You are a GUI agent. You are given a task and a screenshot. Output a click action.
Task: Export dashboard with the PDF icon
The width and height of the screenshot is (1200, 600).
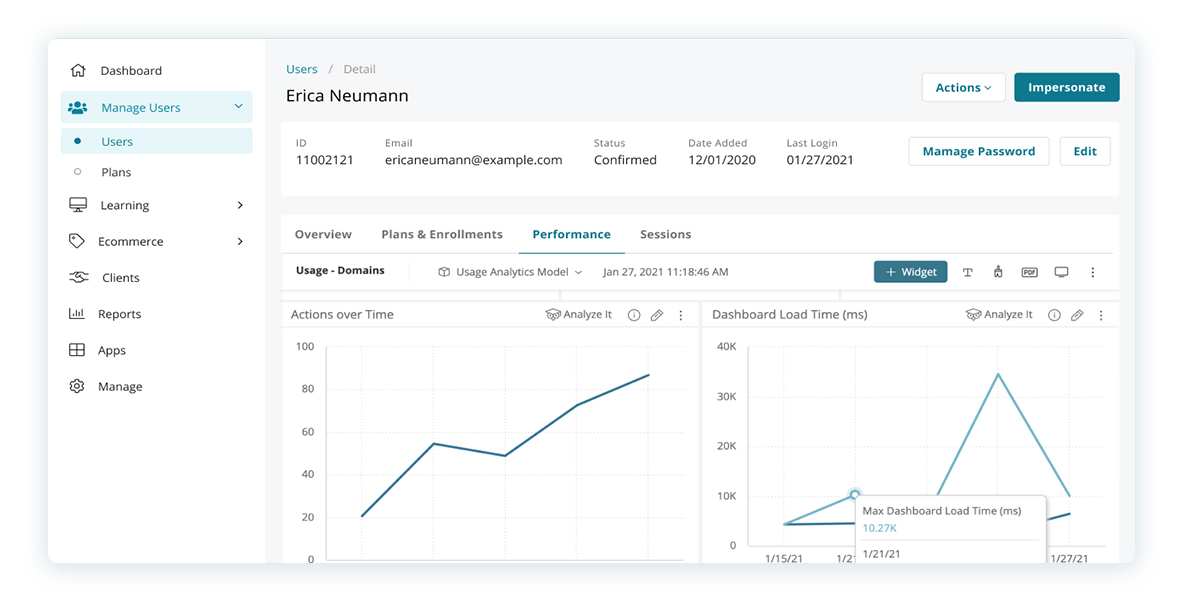point(1029,272)
